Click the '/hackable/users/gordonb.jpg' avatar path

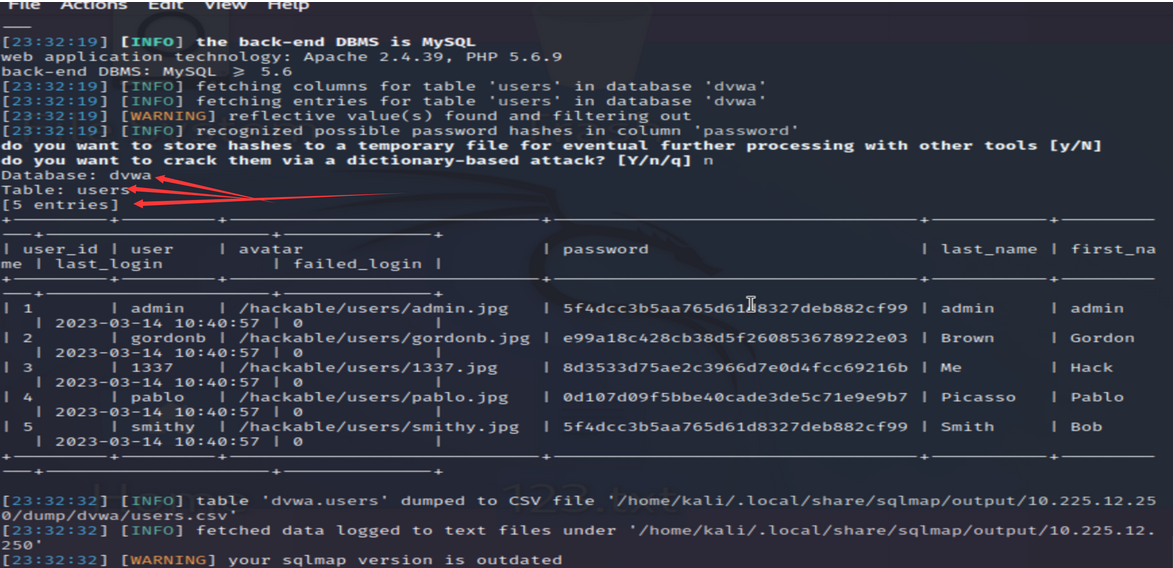[x=384, y=338]
